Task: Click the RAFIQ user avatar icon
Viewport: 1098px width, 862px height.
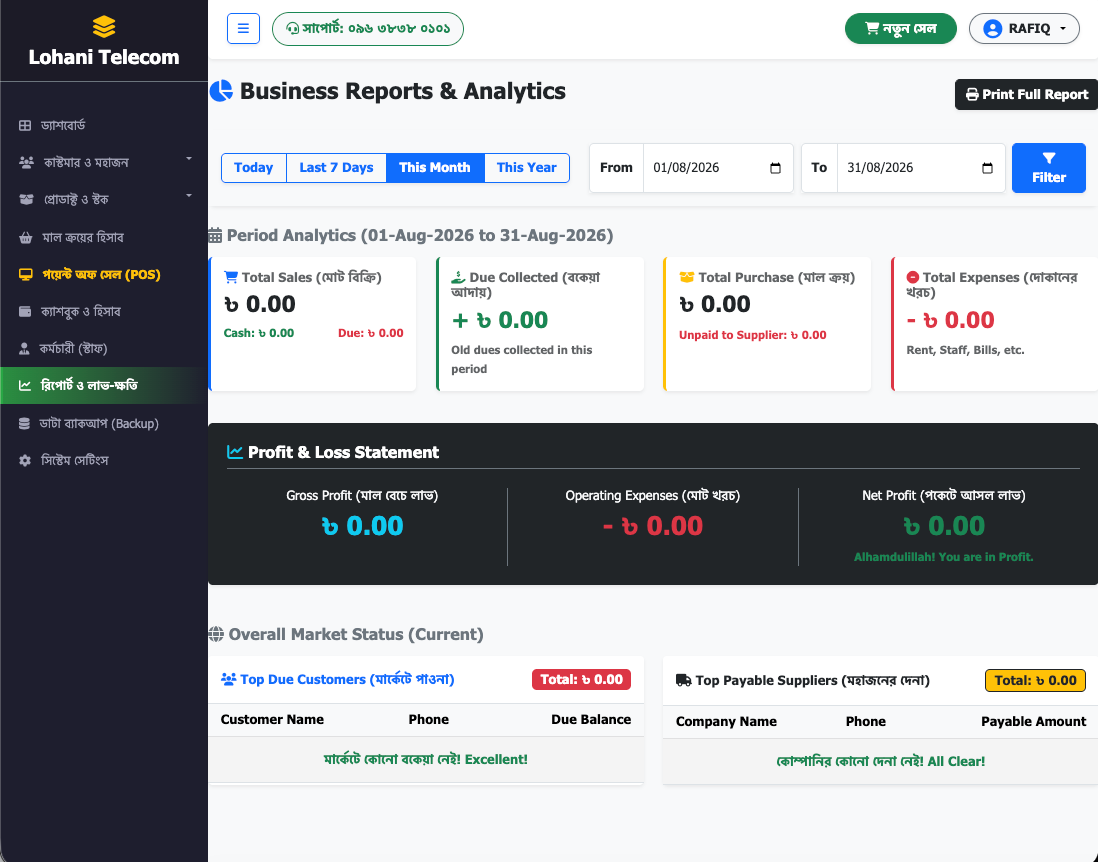Action: pos(992,29)
